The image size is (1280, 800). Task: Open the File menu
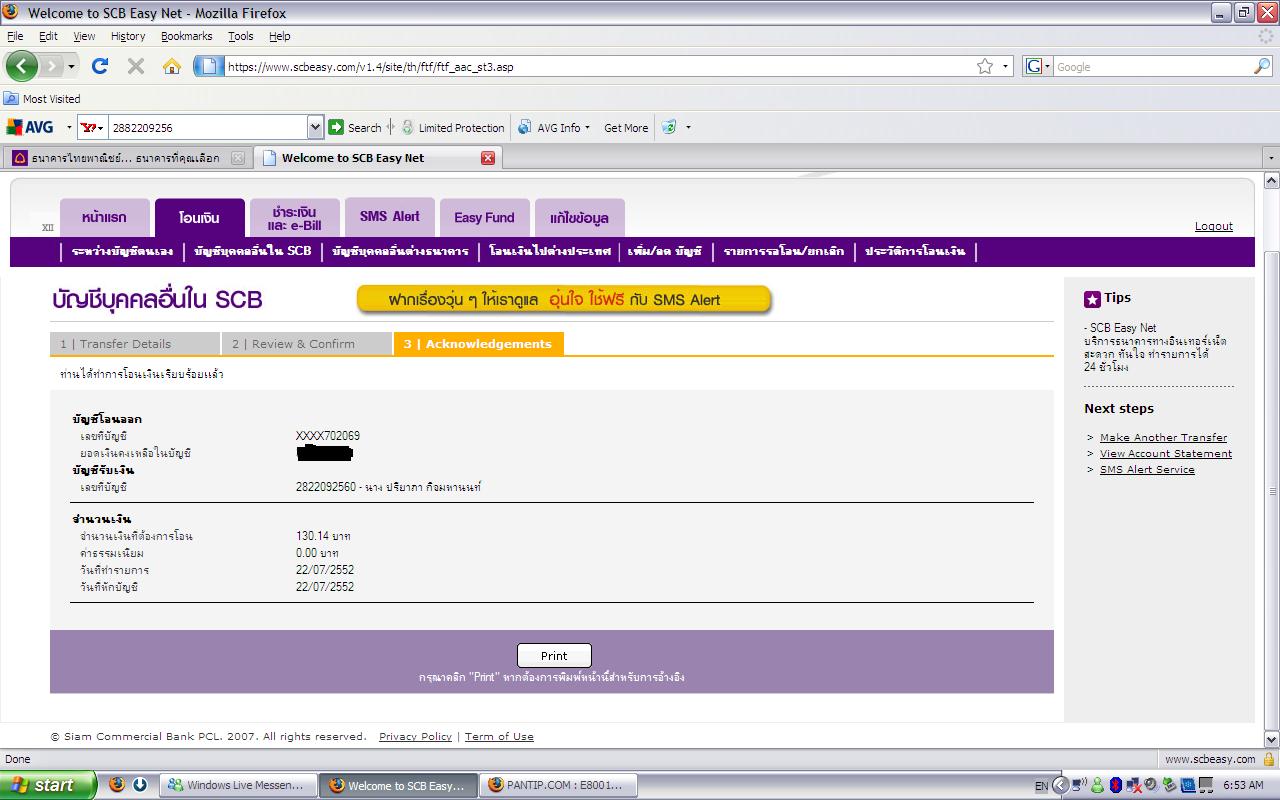click(15, 36)
